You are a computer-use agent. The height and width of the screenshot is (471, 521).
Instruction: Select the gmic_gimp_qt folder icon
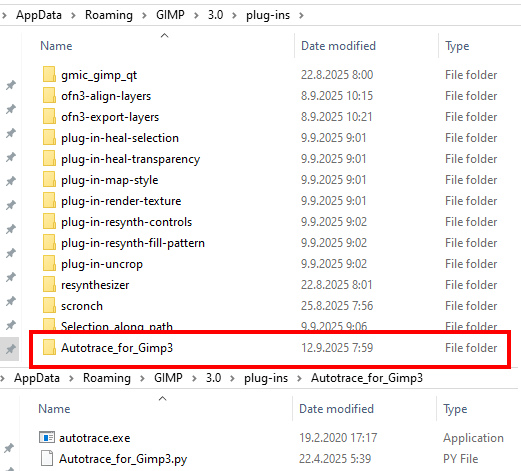49,74
